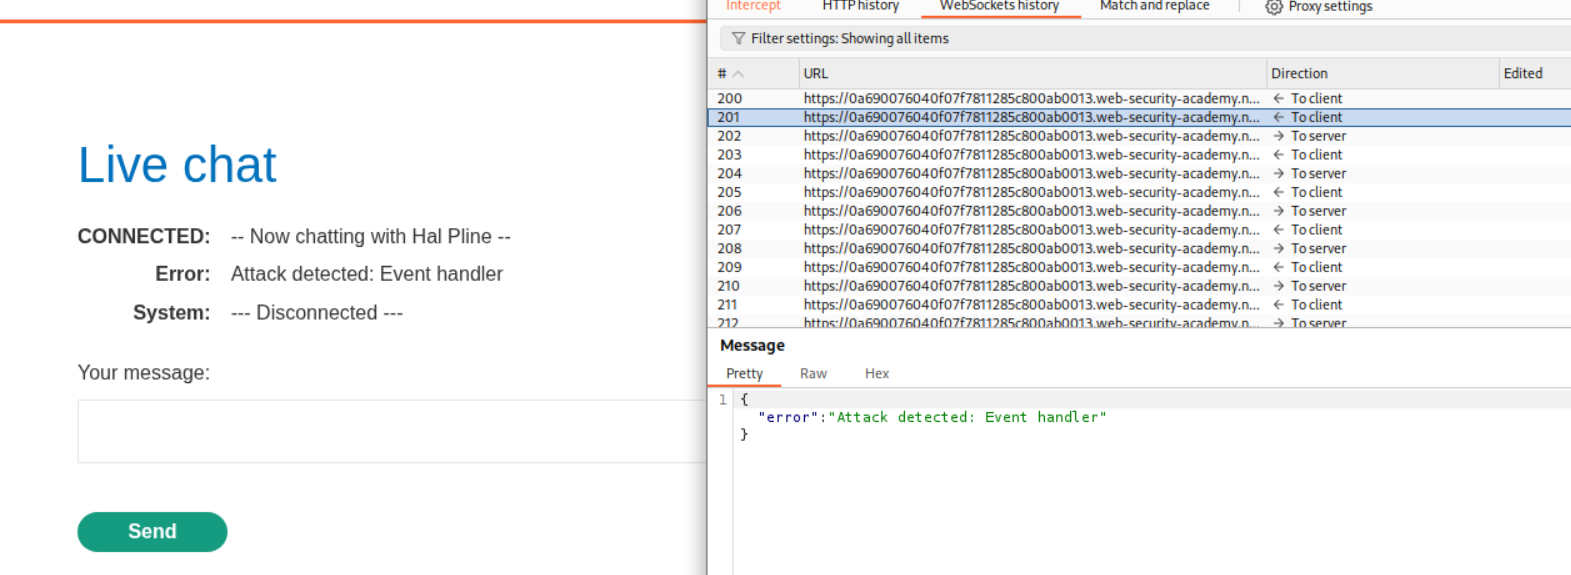Viewport: 1571px width, 575px height.
Task: Sort by the Direction column header
Action: (1299, 74)
